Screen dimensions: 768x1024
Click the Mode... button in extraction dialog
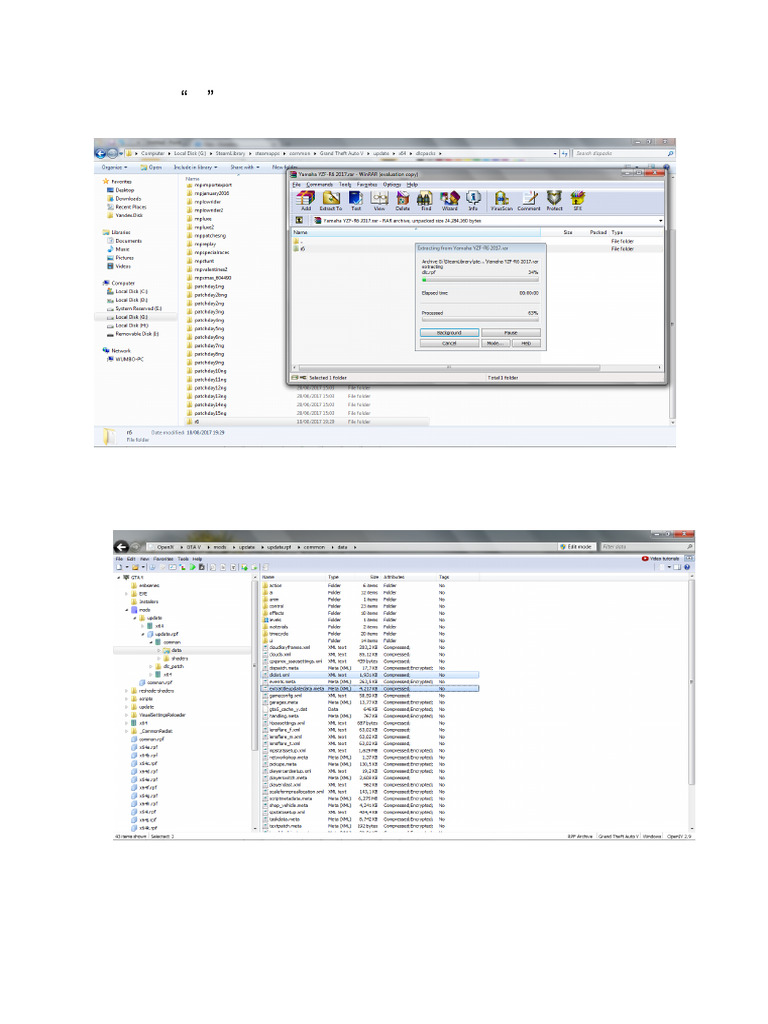(x=494, y=343)
